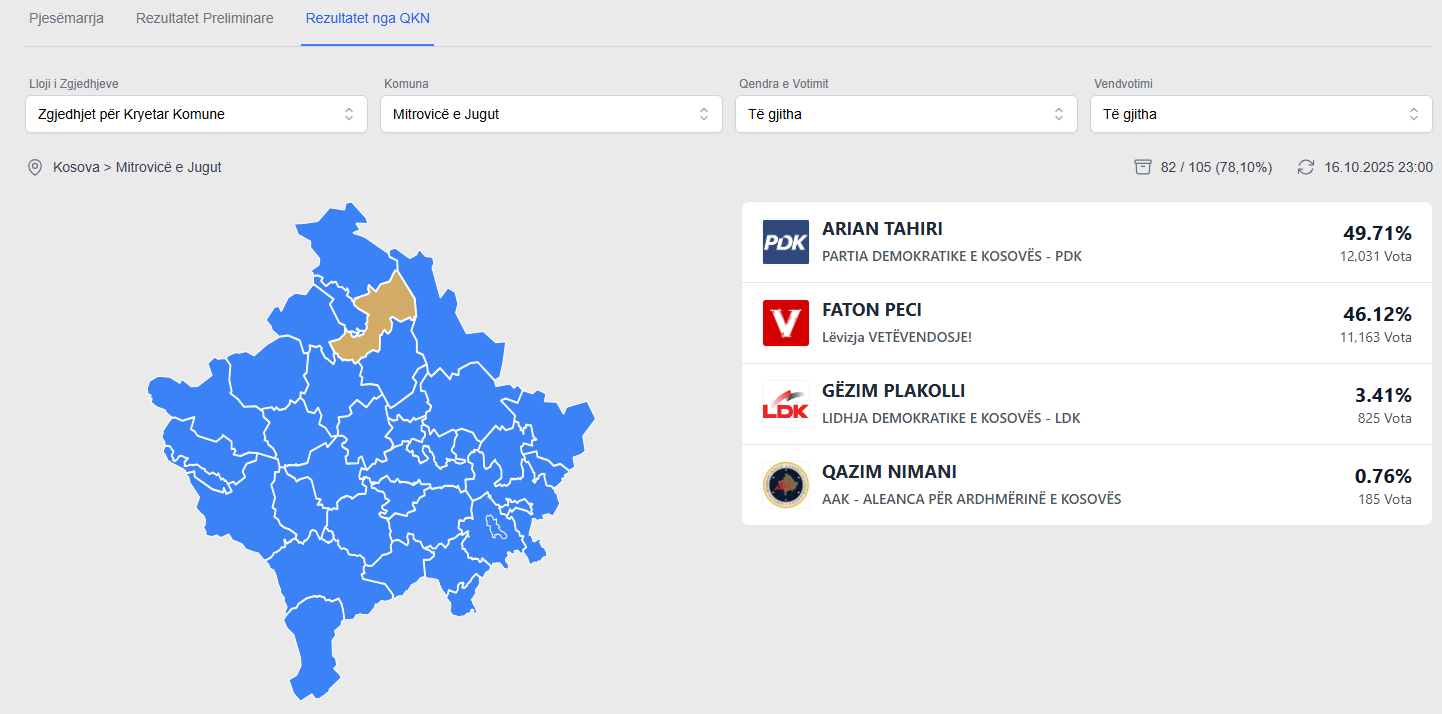Click the LDK party logo

point(785,404)
